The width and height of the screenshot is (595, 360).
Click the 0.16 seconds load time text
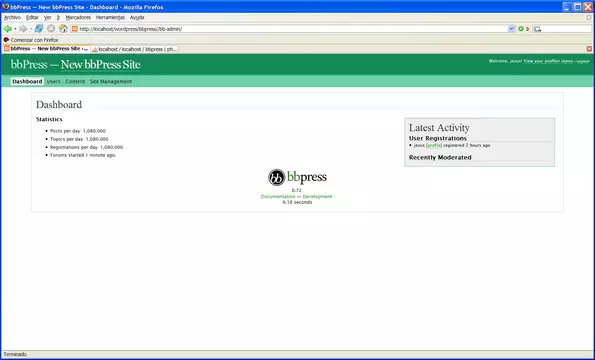[297, 202]
